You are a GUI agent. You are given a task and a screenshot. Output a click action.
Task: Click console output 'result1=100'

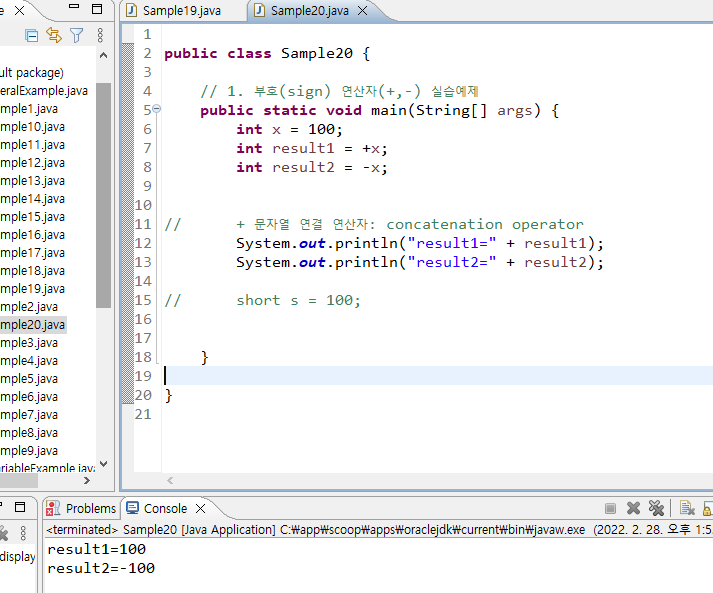click(x=96, y=549)
